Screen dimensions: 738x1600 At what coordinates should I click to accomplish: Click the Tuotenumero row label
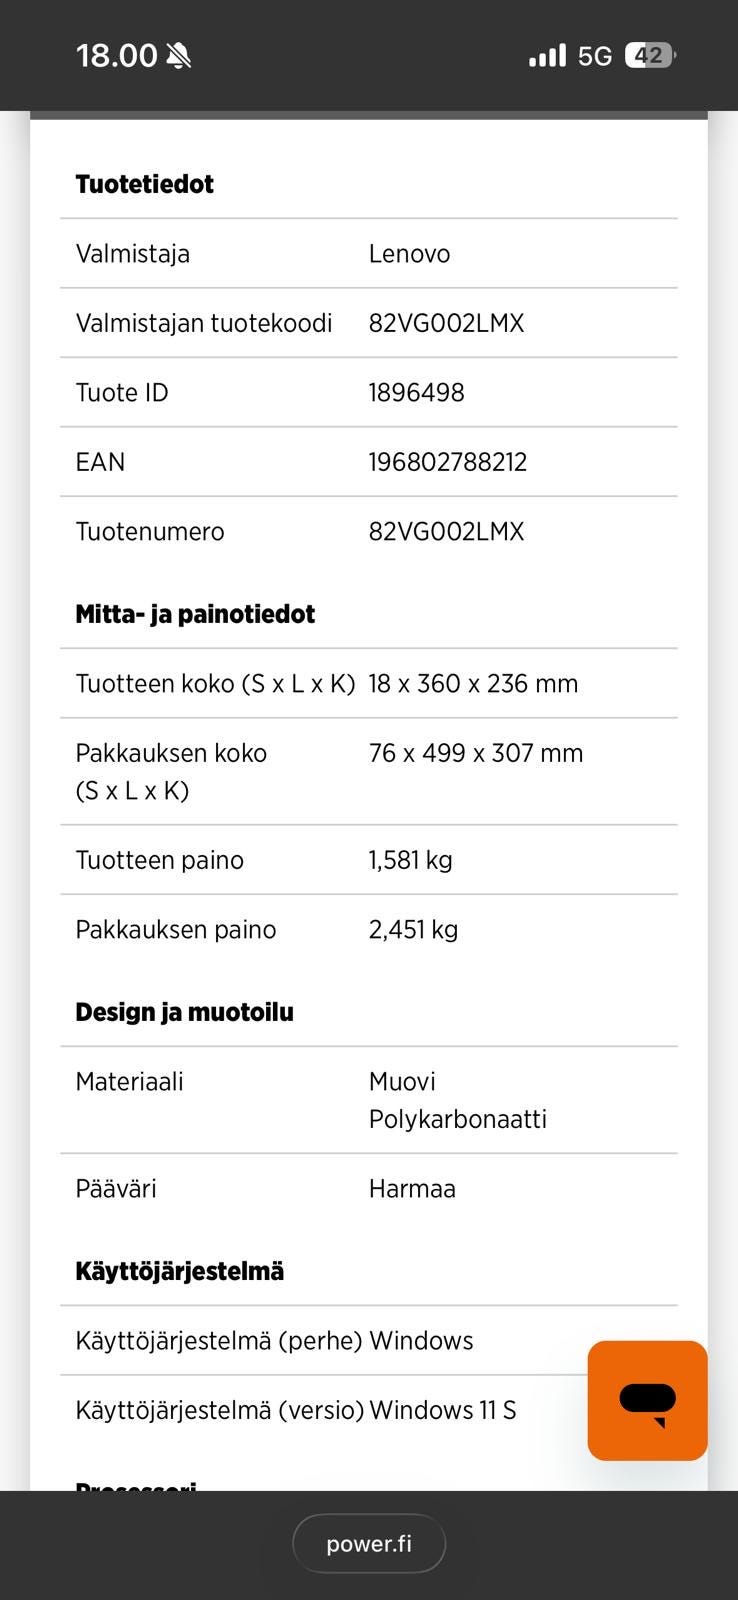[x=150, y=531]
